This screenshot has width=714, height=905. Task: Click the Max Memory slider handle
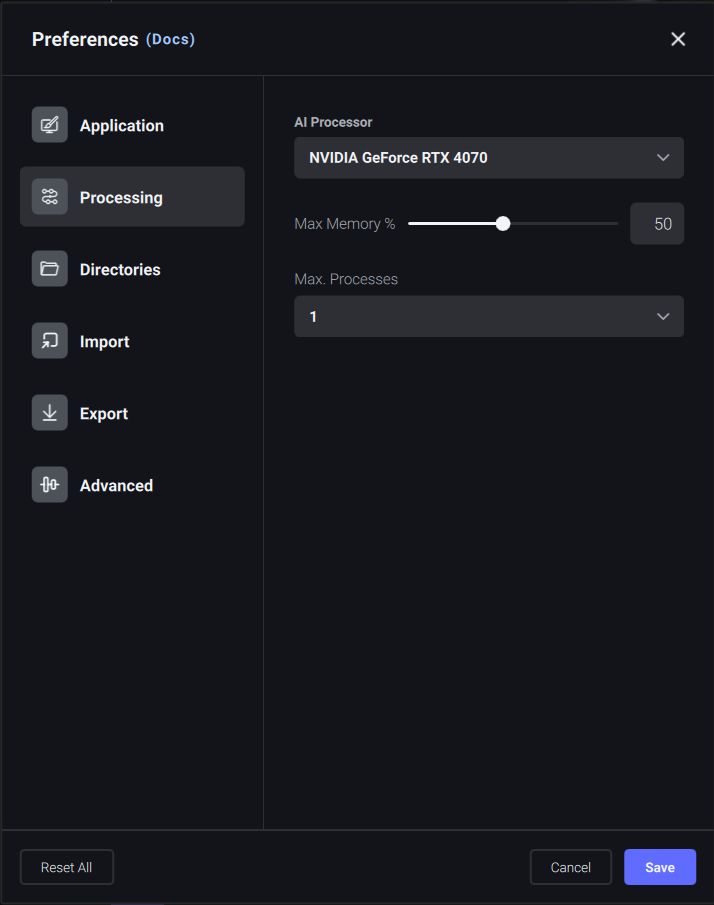coord(502,223)
